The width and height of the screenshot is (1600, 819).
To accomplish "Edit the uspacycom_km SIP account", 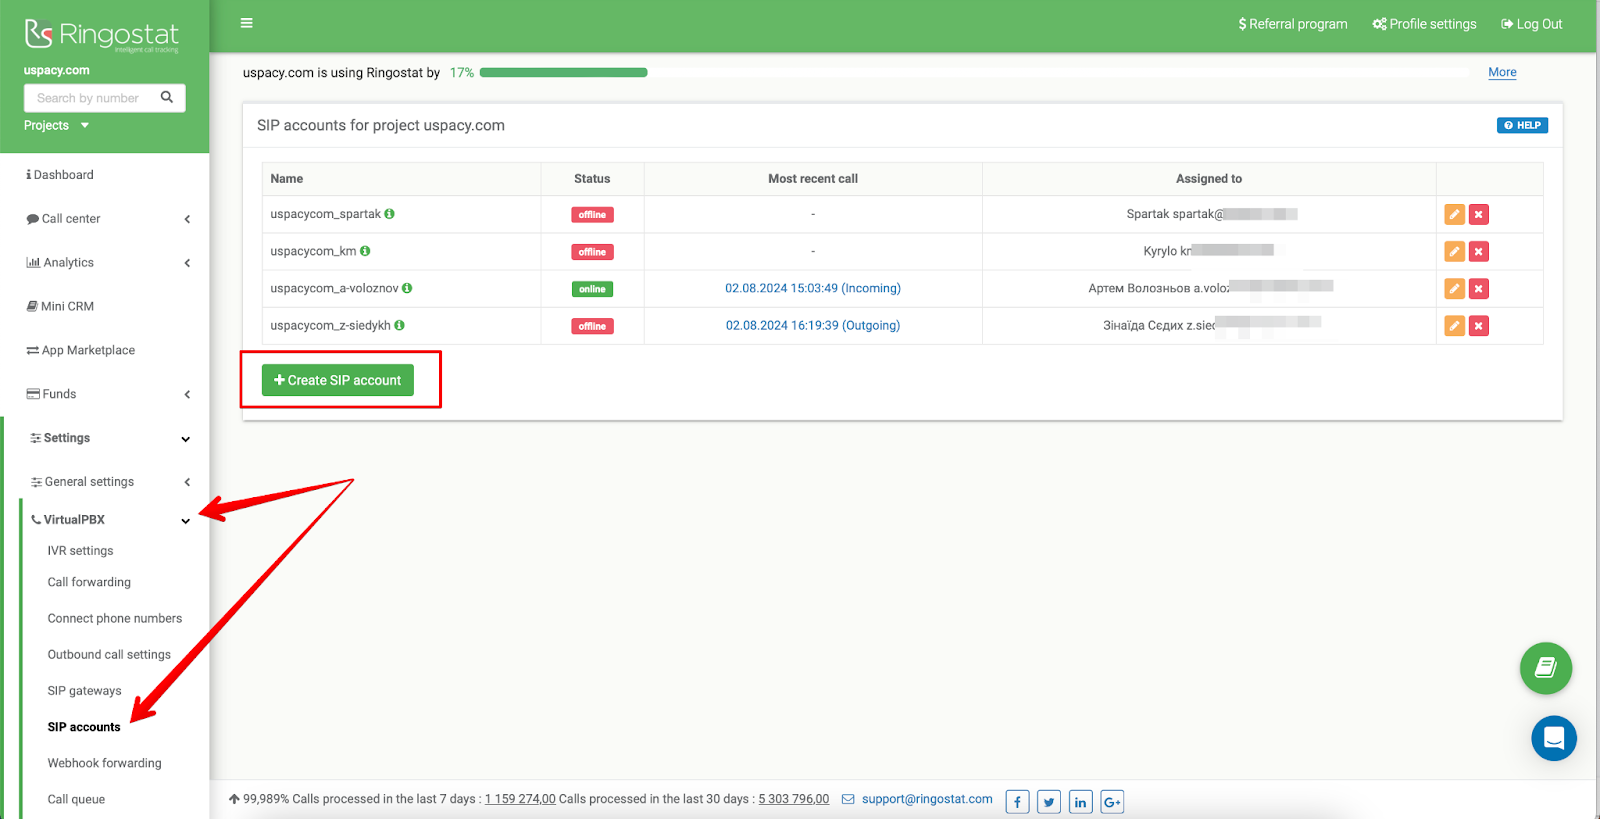I will click(1455, 251).
